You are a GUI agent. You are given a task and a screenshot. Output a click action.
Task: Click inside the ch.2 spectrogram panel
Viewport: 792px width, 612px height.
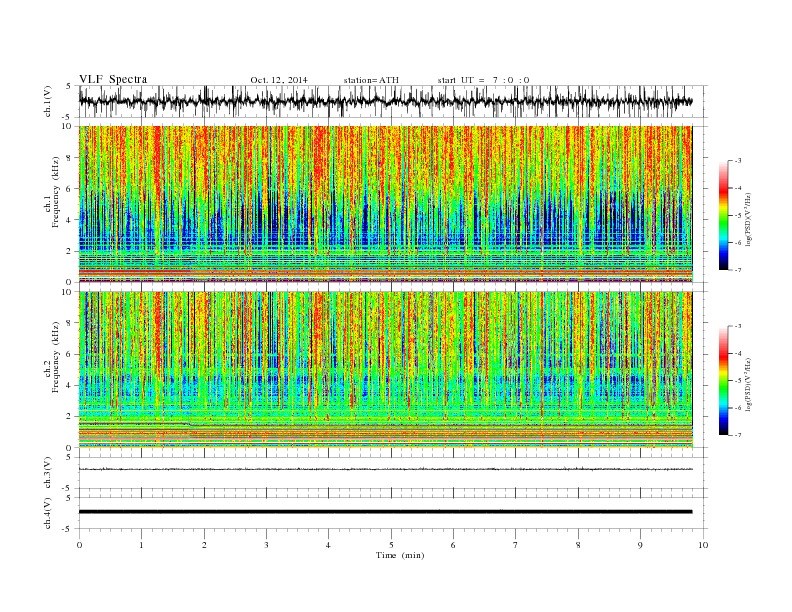click(x=385, y=370)
